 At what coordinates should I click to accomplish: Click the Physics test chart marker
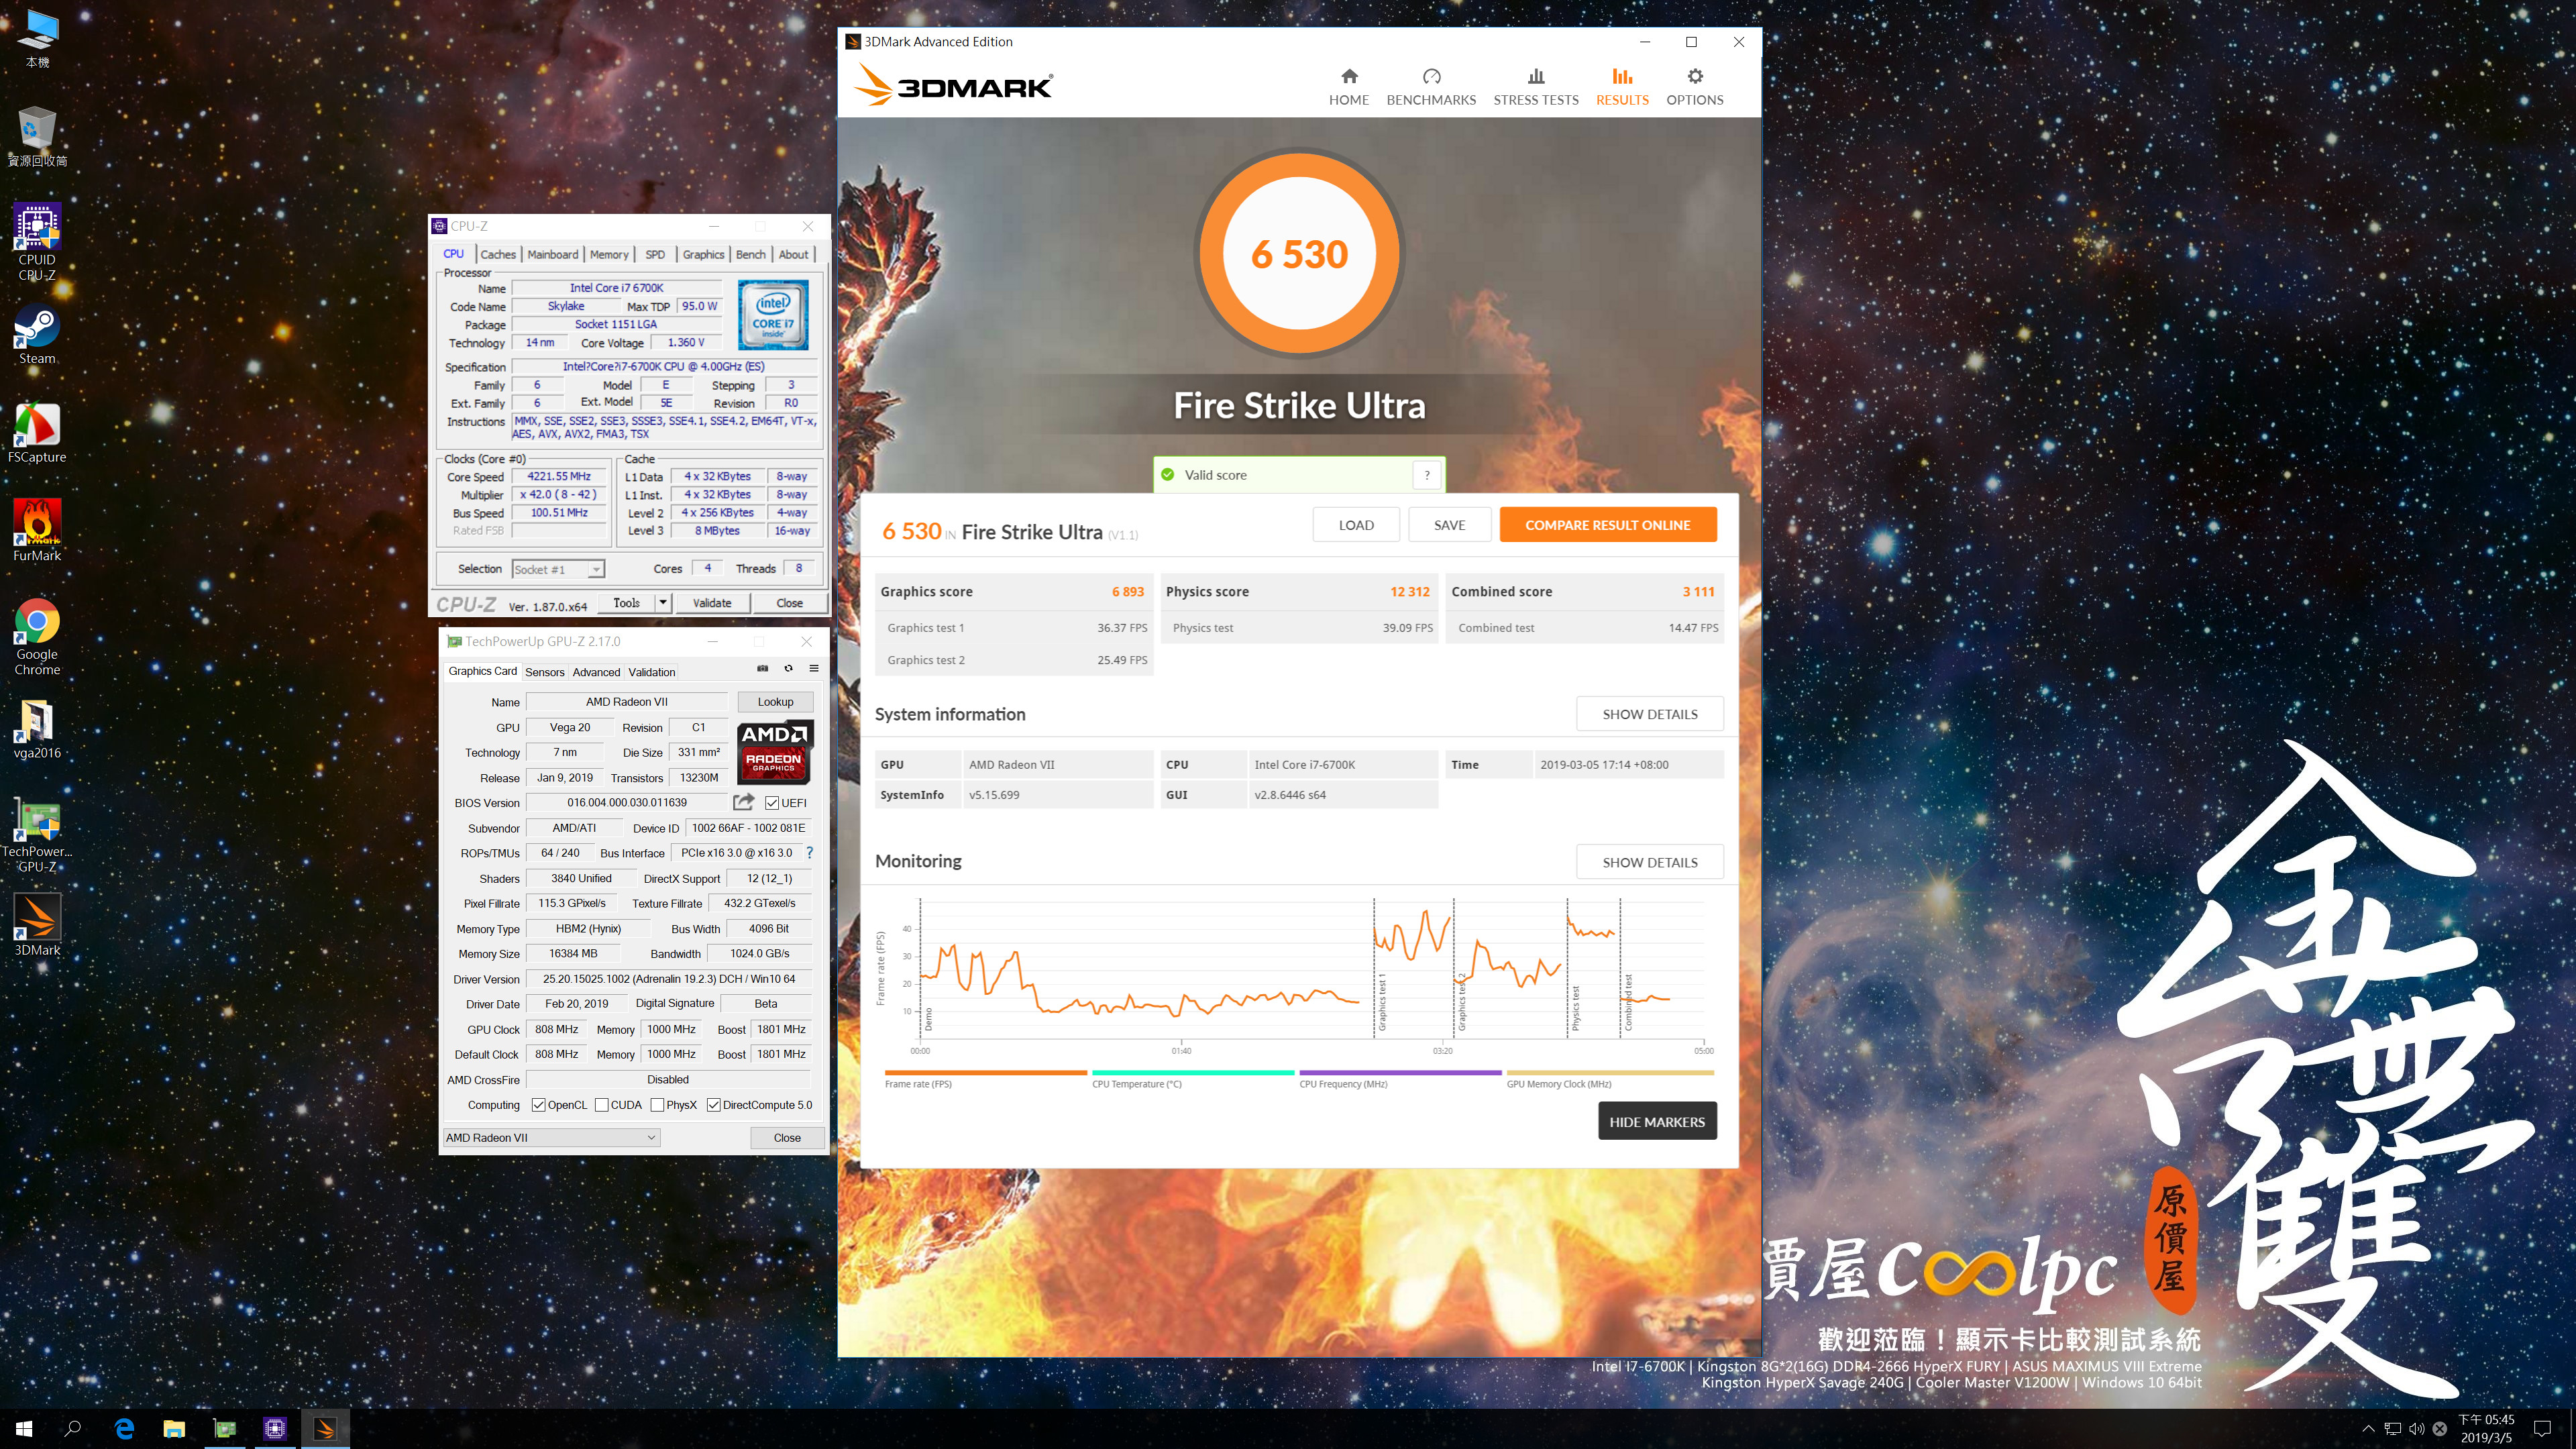pyautogui.click(x=1575, y=1008)
